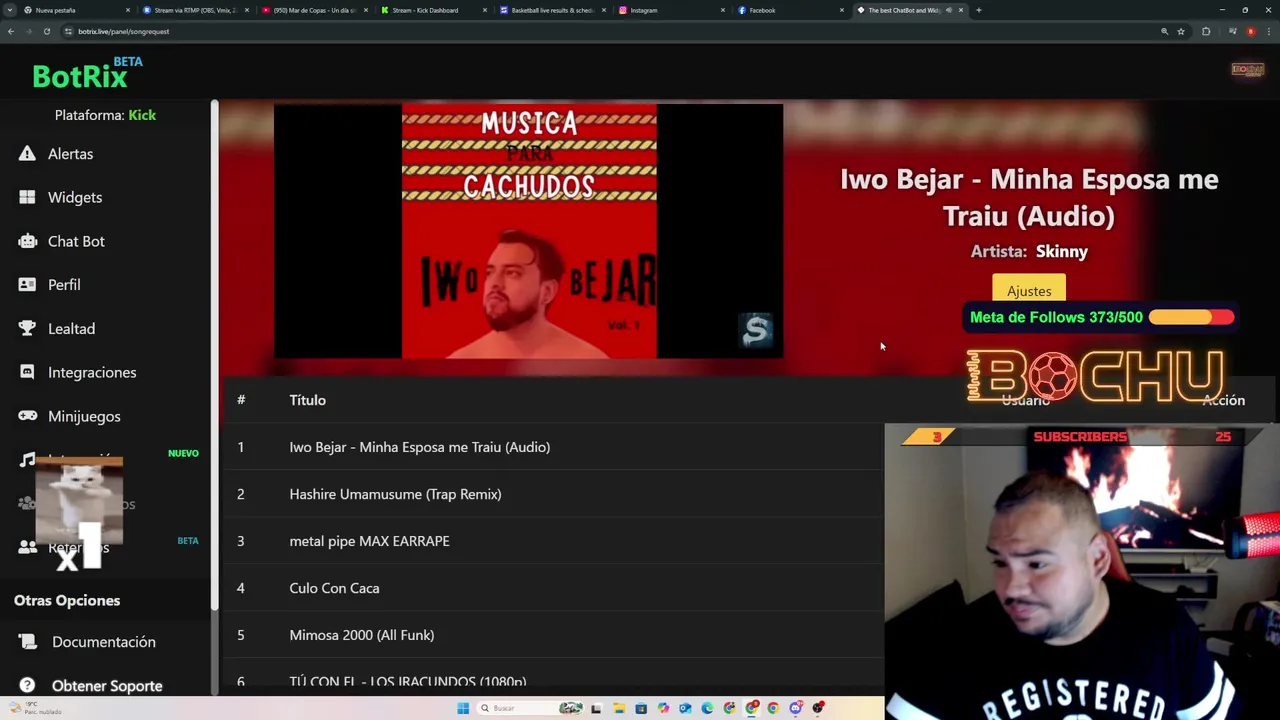
Task: Open Copilot from the taskbar
Action: (663, 708)
